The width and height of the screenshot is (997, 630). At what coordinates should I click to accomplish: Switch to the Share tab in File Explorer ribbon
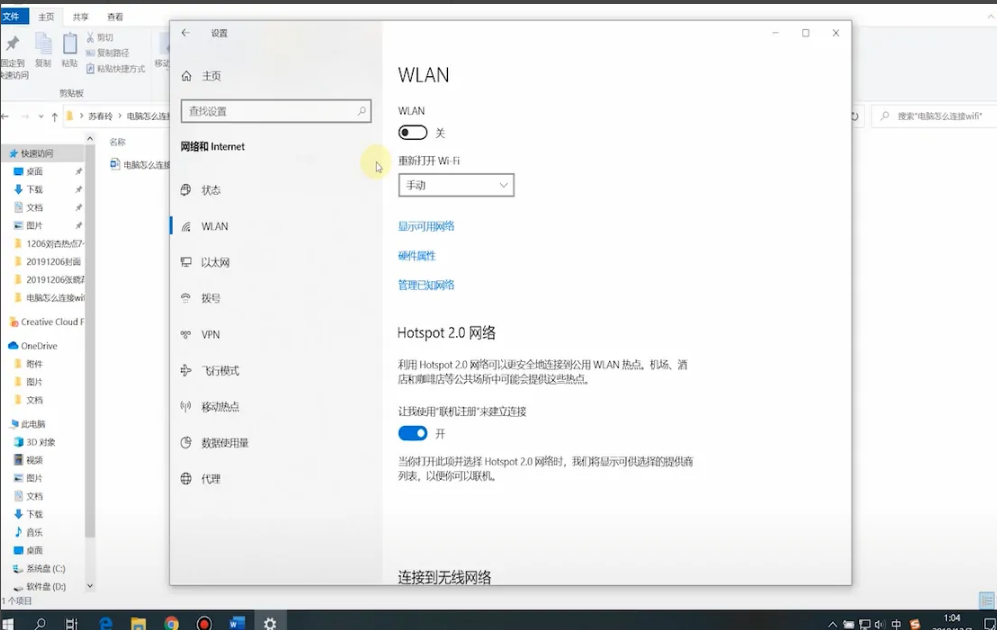point(81,17)
